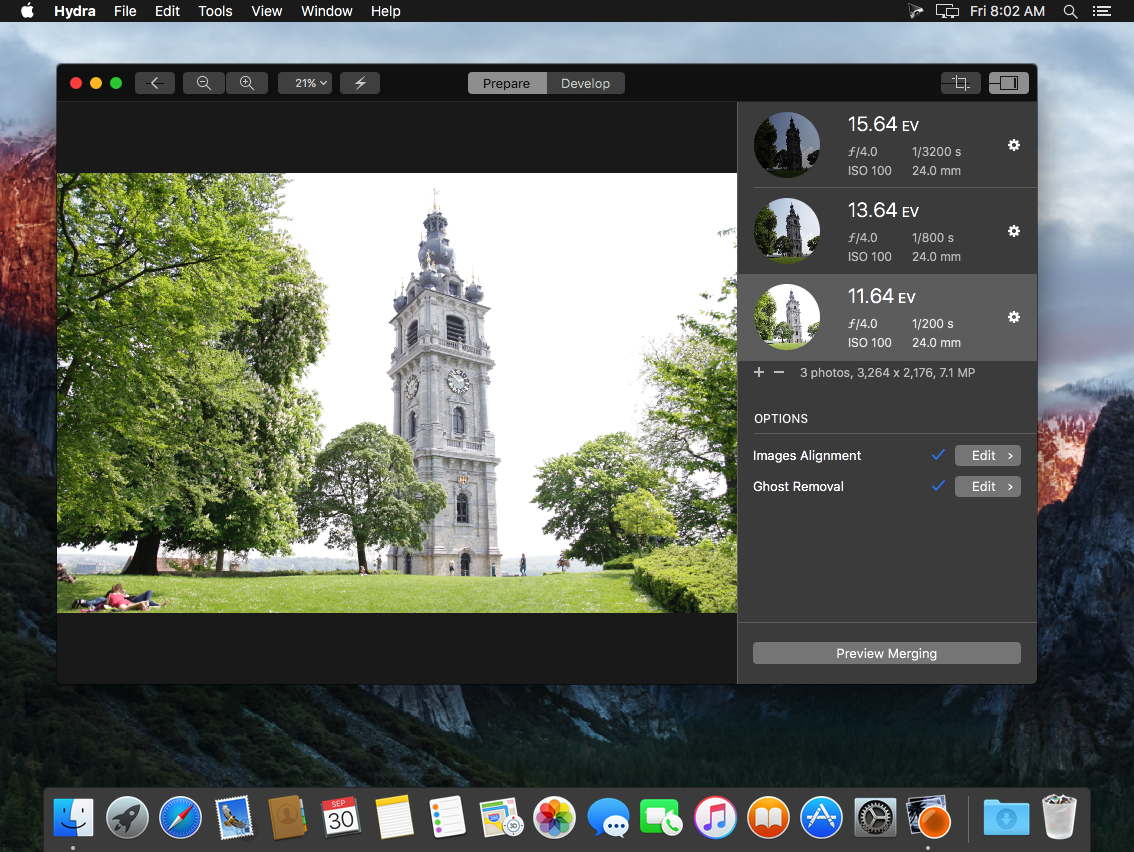Image resolution: width=1134 pixels, height=852 pixels.
Task: Open the Help menu
Action: 385,11
